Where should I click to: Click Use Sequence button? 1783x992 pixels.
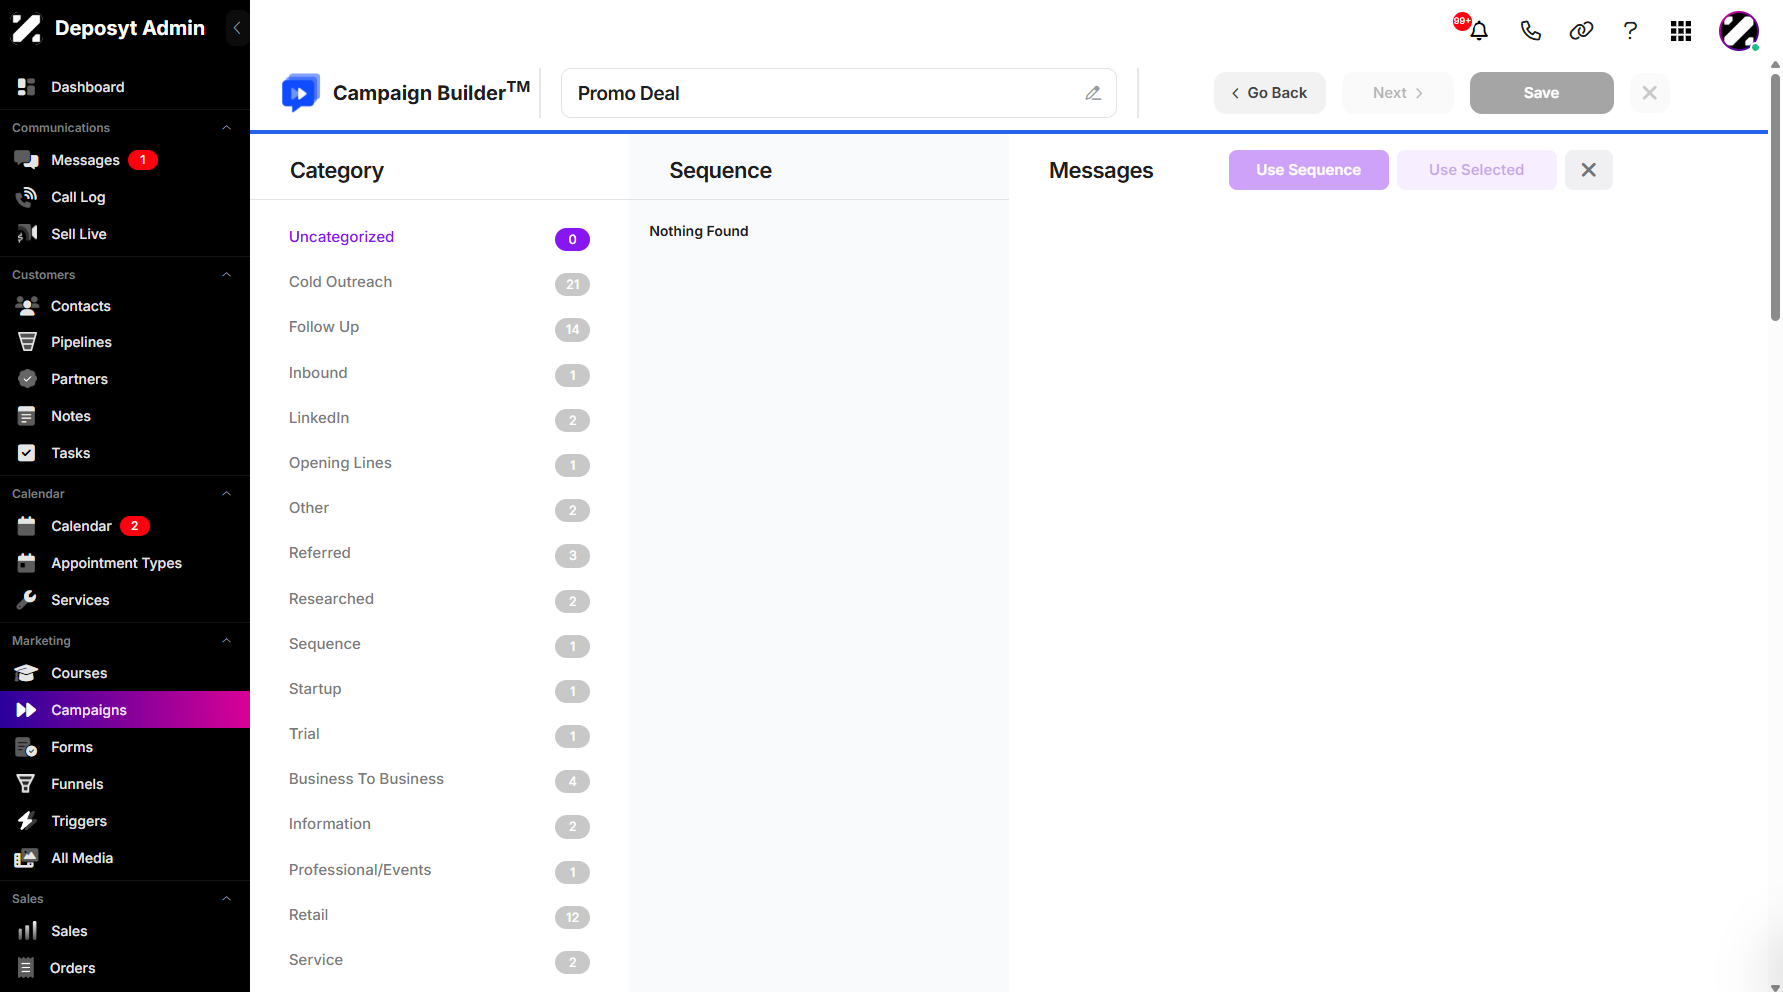[1308, 170]
